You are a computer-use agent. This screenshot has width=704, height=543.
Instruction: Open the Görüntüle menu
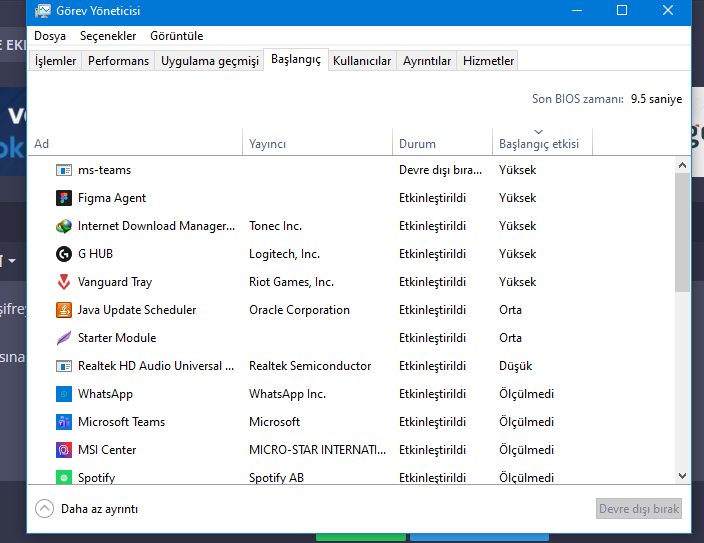click(176, 36)
